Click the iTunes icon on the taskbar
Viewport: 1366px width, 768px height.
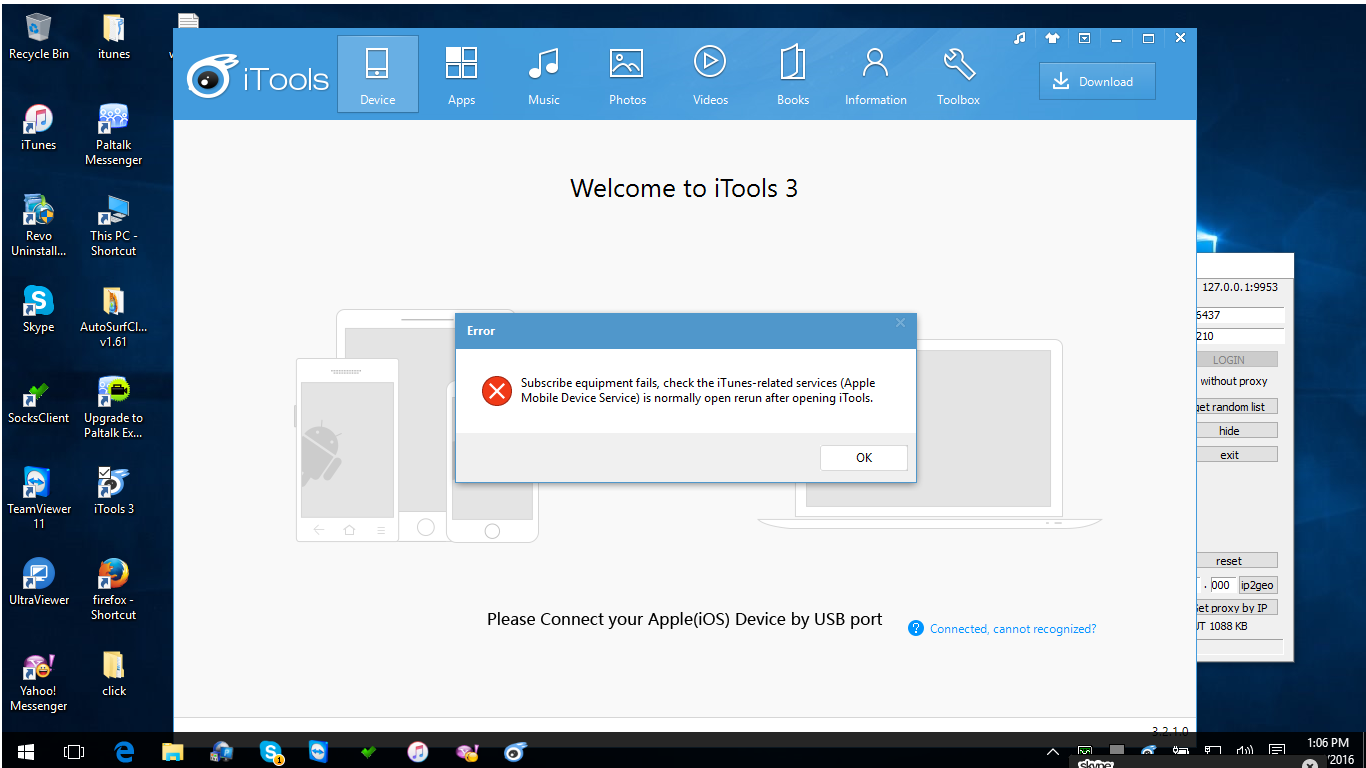[418, 751]
